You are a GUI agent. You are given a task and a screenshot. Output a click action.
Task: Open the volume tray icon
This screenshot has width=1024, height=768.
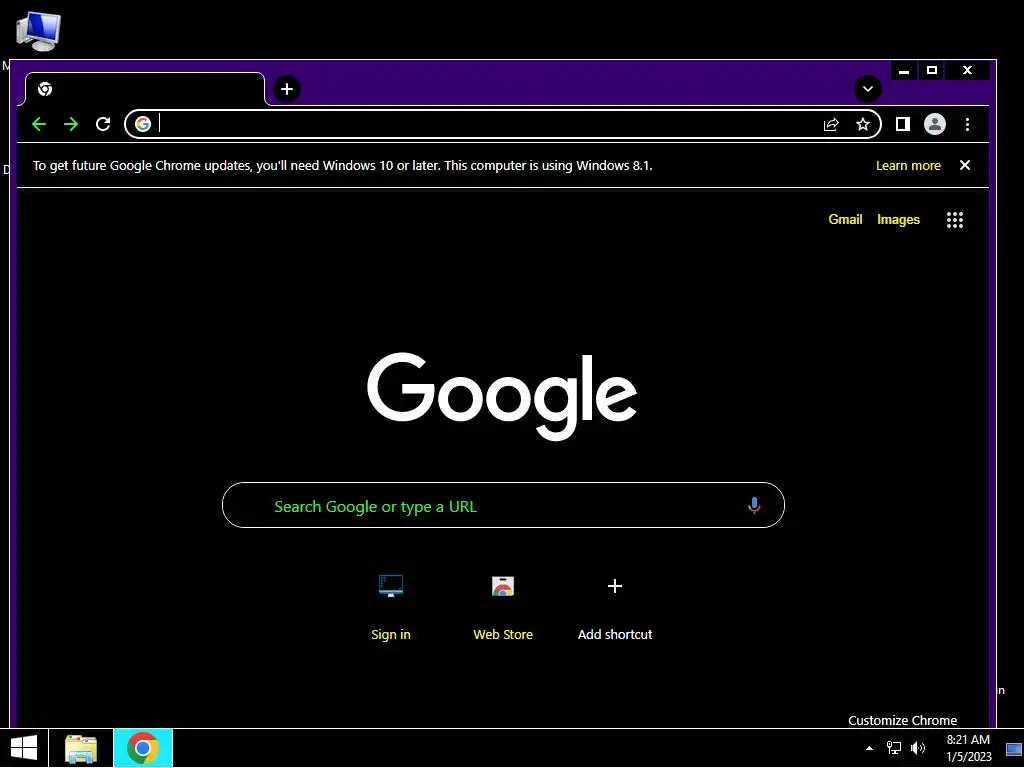click(918, 748)
